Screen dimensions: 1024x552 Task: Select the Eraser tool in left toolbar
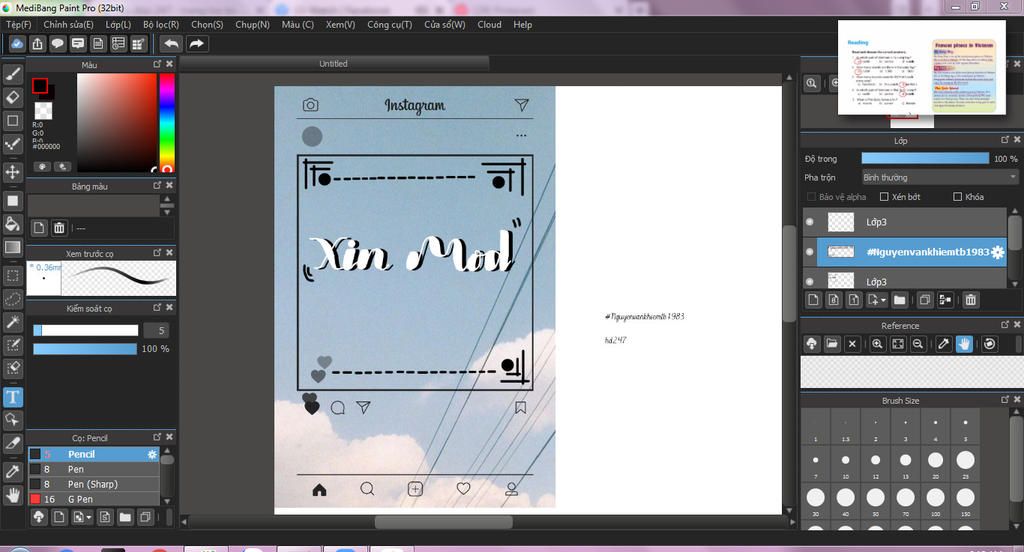point(13,97)
